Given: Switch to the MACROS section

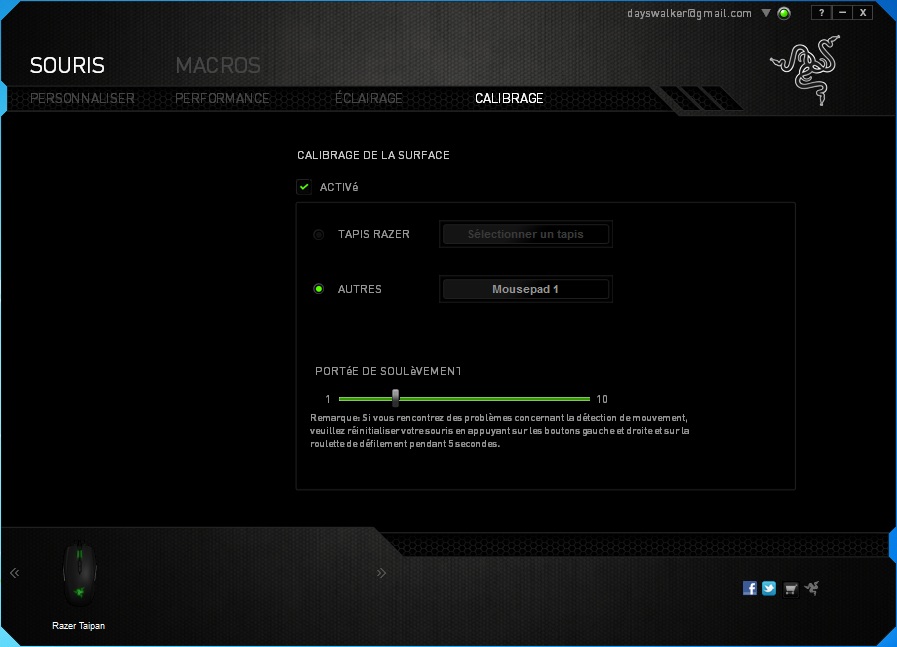Looking at the screenshot, I should click(218, 65).
